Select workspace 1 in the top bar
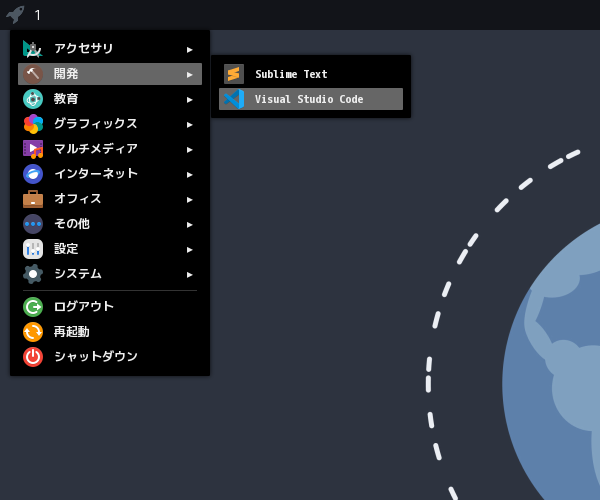 37,15
